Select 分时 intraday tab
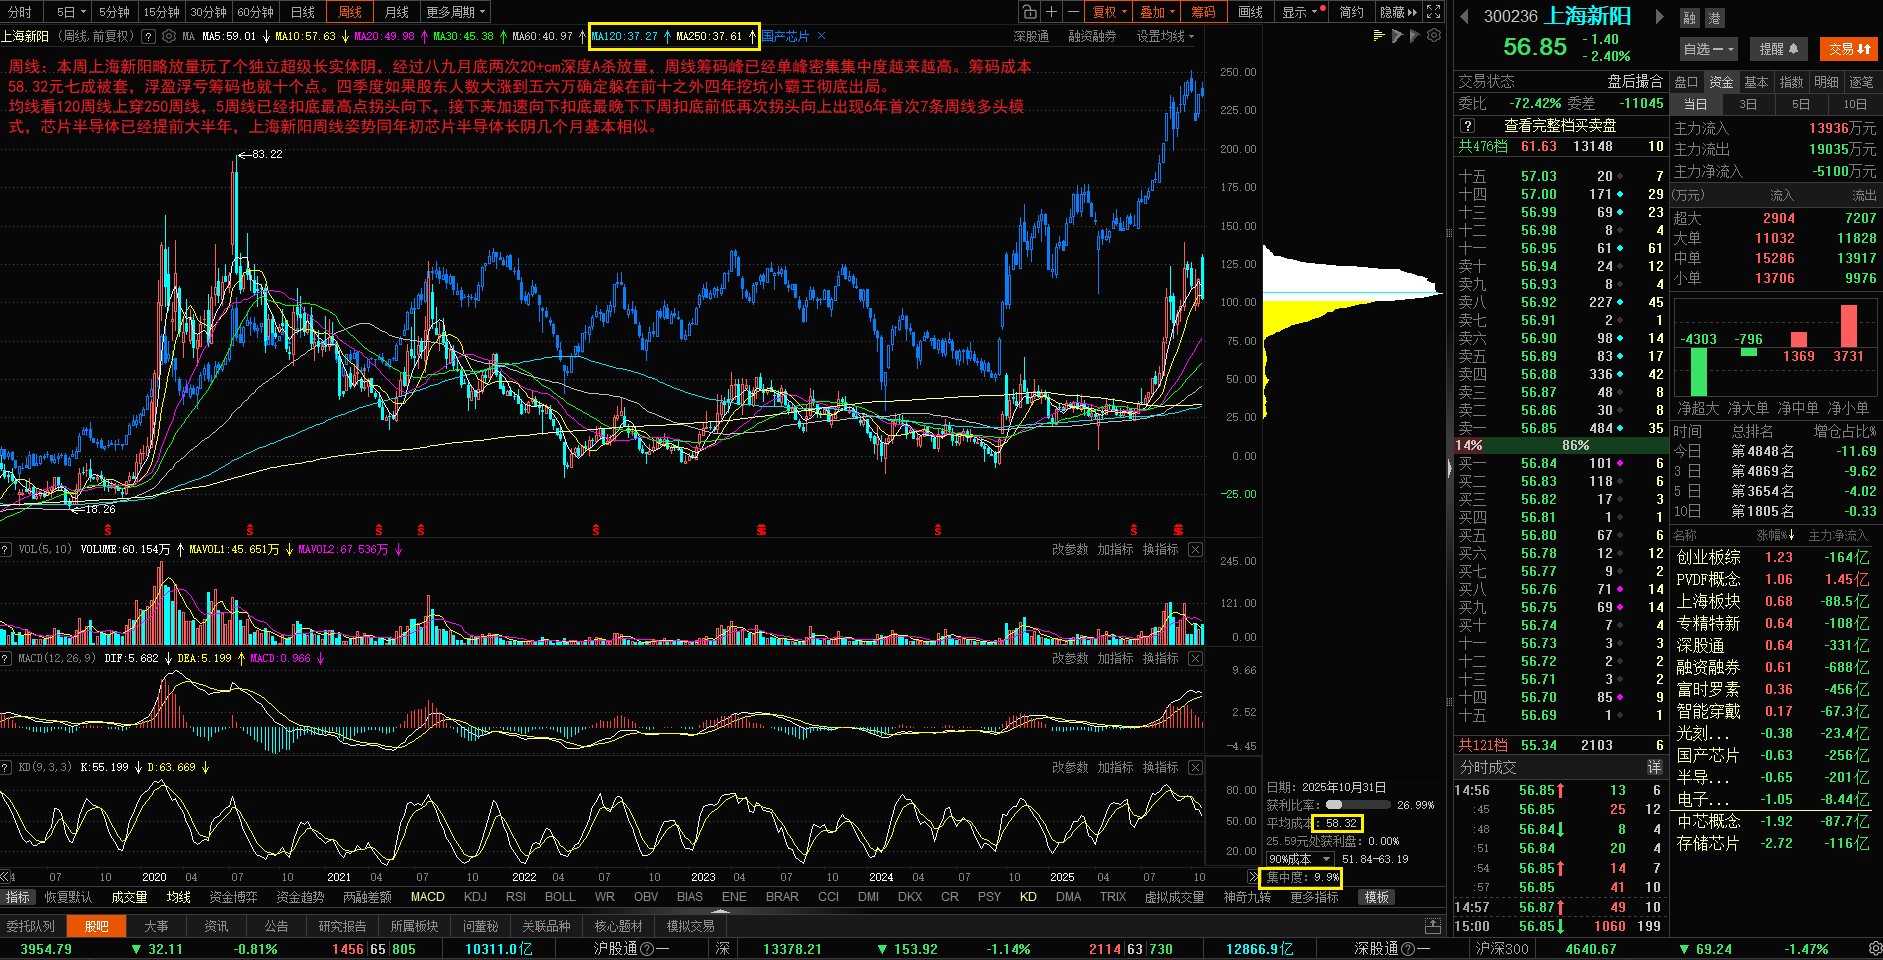Screen dimensions: 1883x960 pyautogui.click(x=20, y=12)
